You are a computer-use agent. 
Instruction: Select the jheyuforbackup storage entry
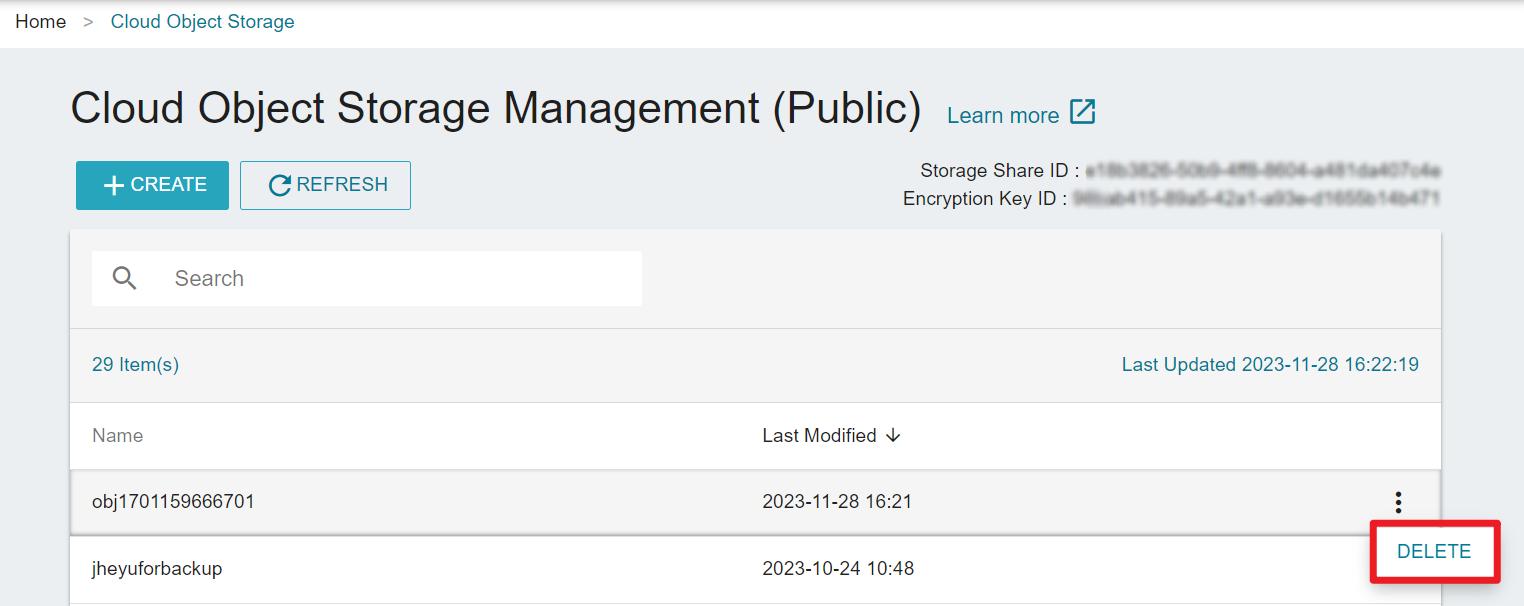pos(157,569)
